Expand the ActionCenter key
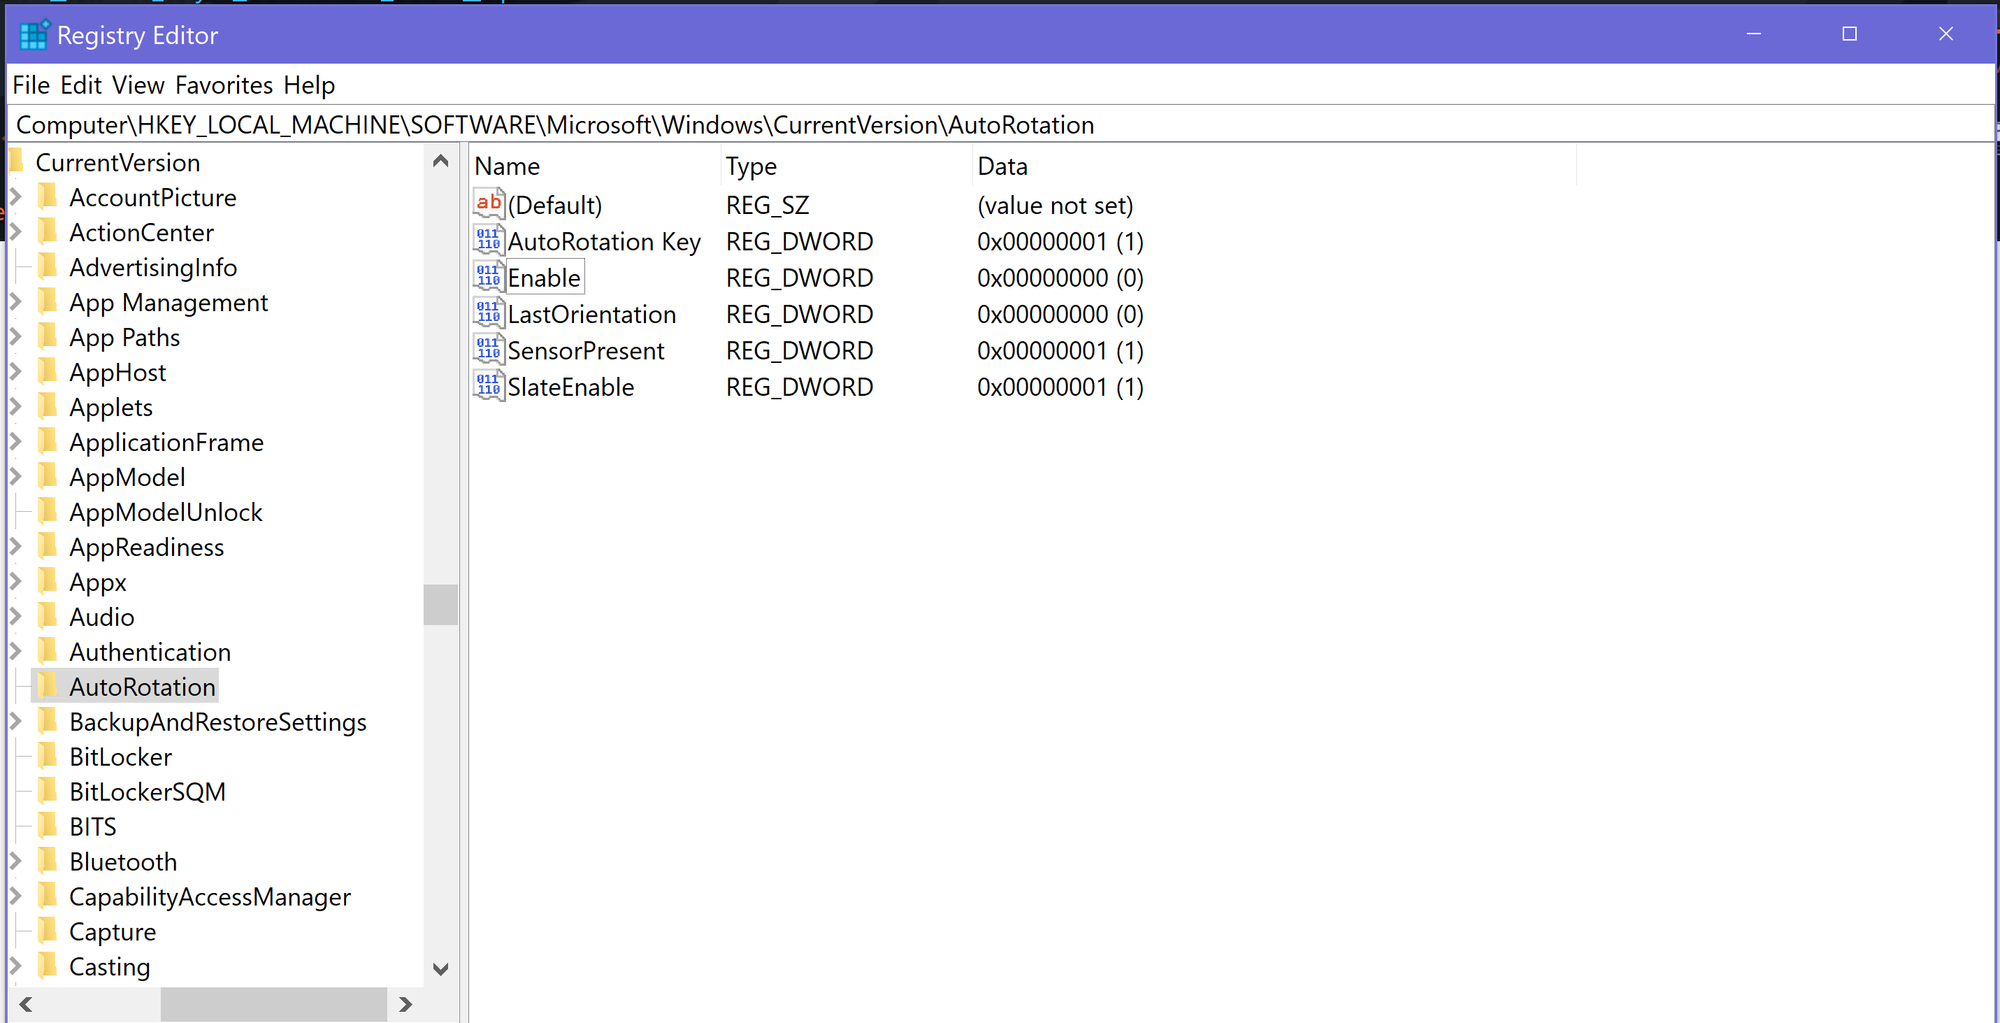 click(16, 232)
